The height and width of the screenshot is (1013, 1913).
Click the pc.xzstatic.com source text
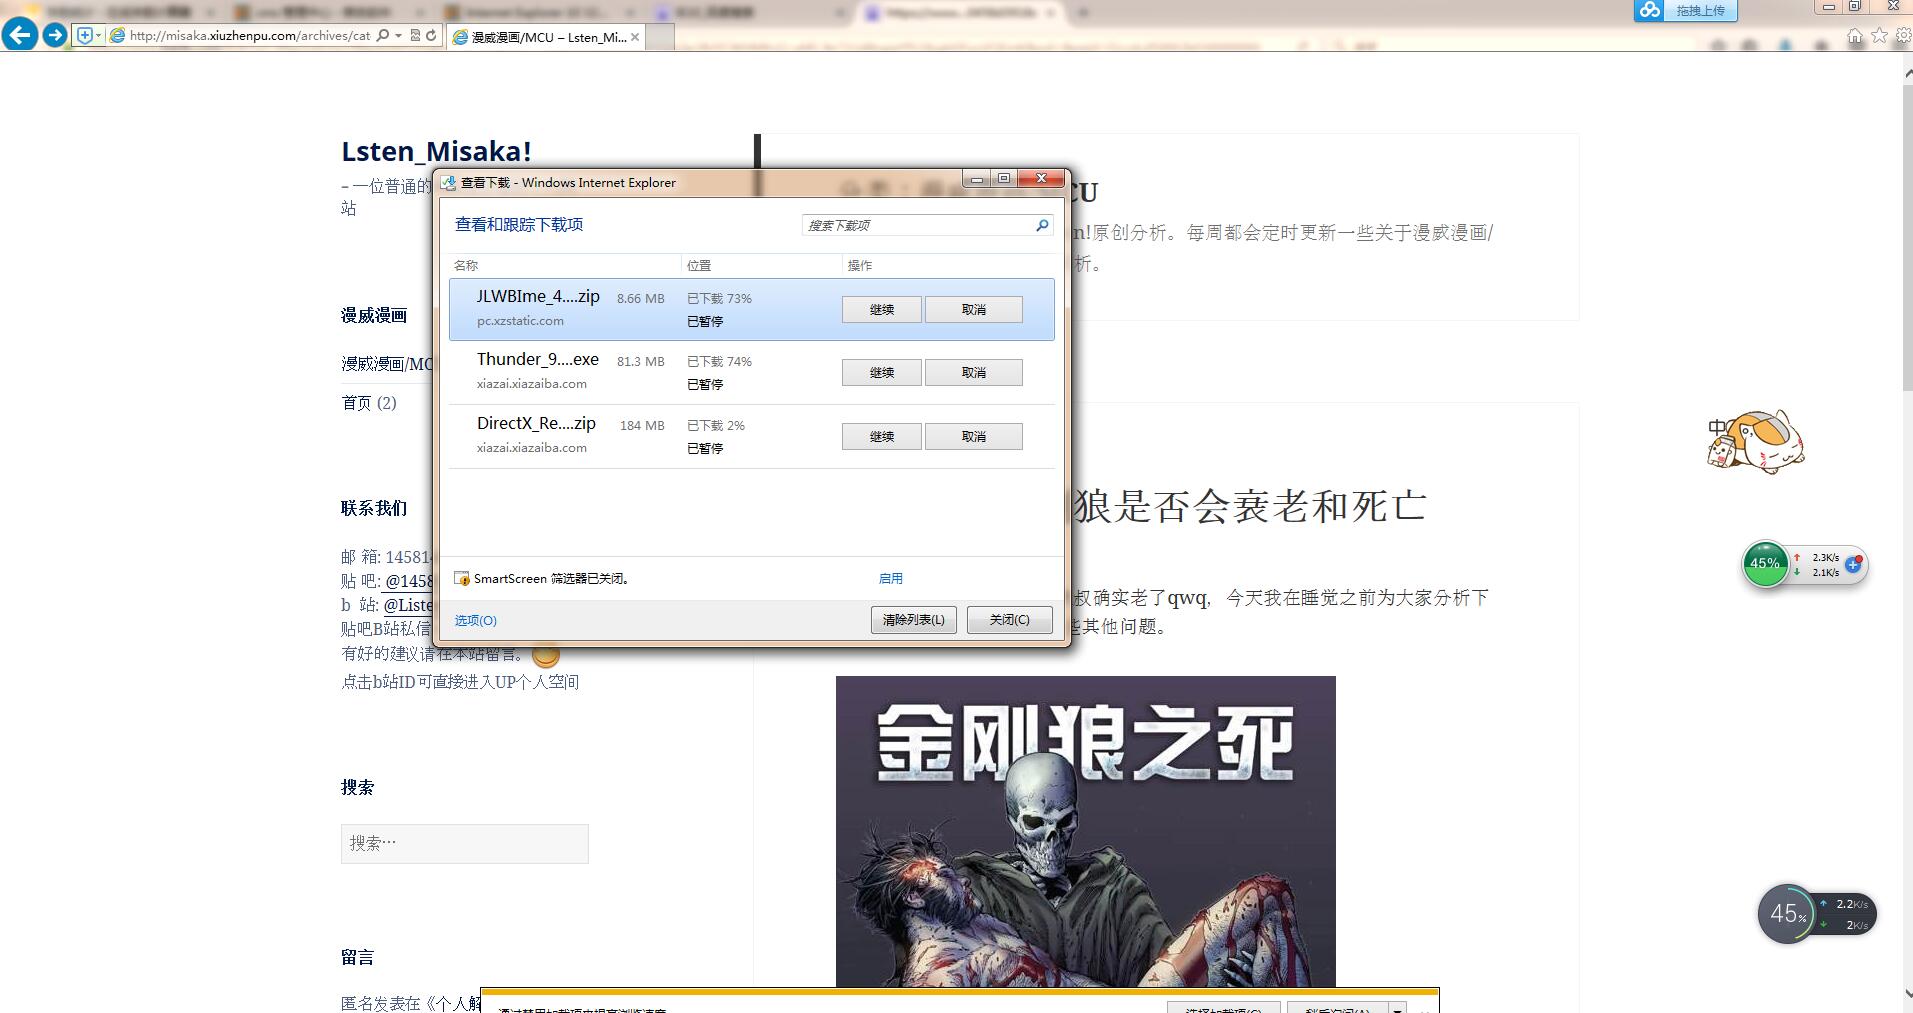[520, 321]
